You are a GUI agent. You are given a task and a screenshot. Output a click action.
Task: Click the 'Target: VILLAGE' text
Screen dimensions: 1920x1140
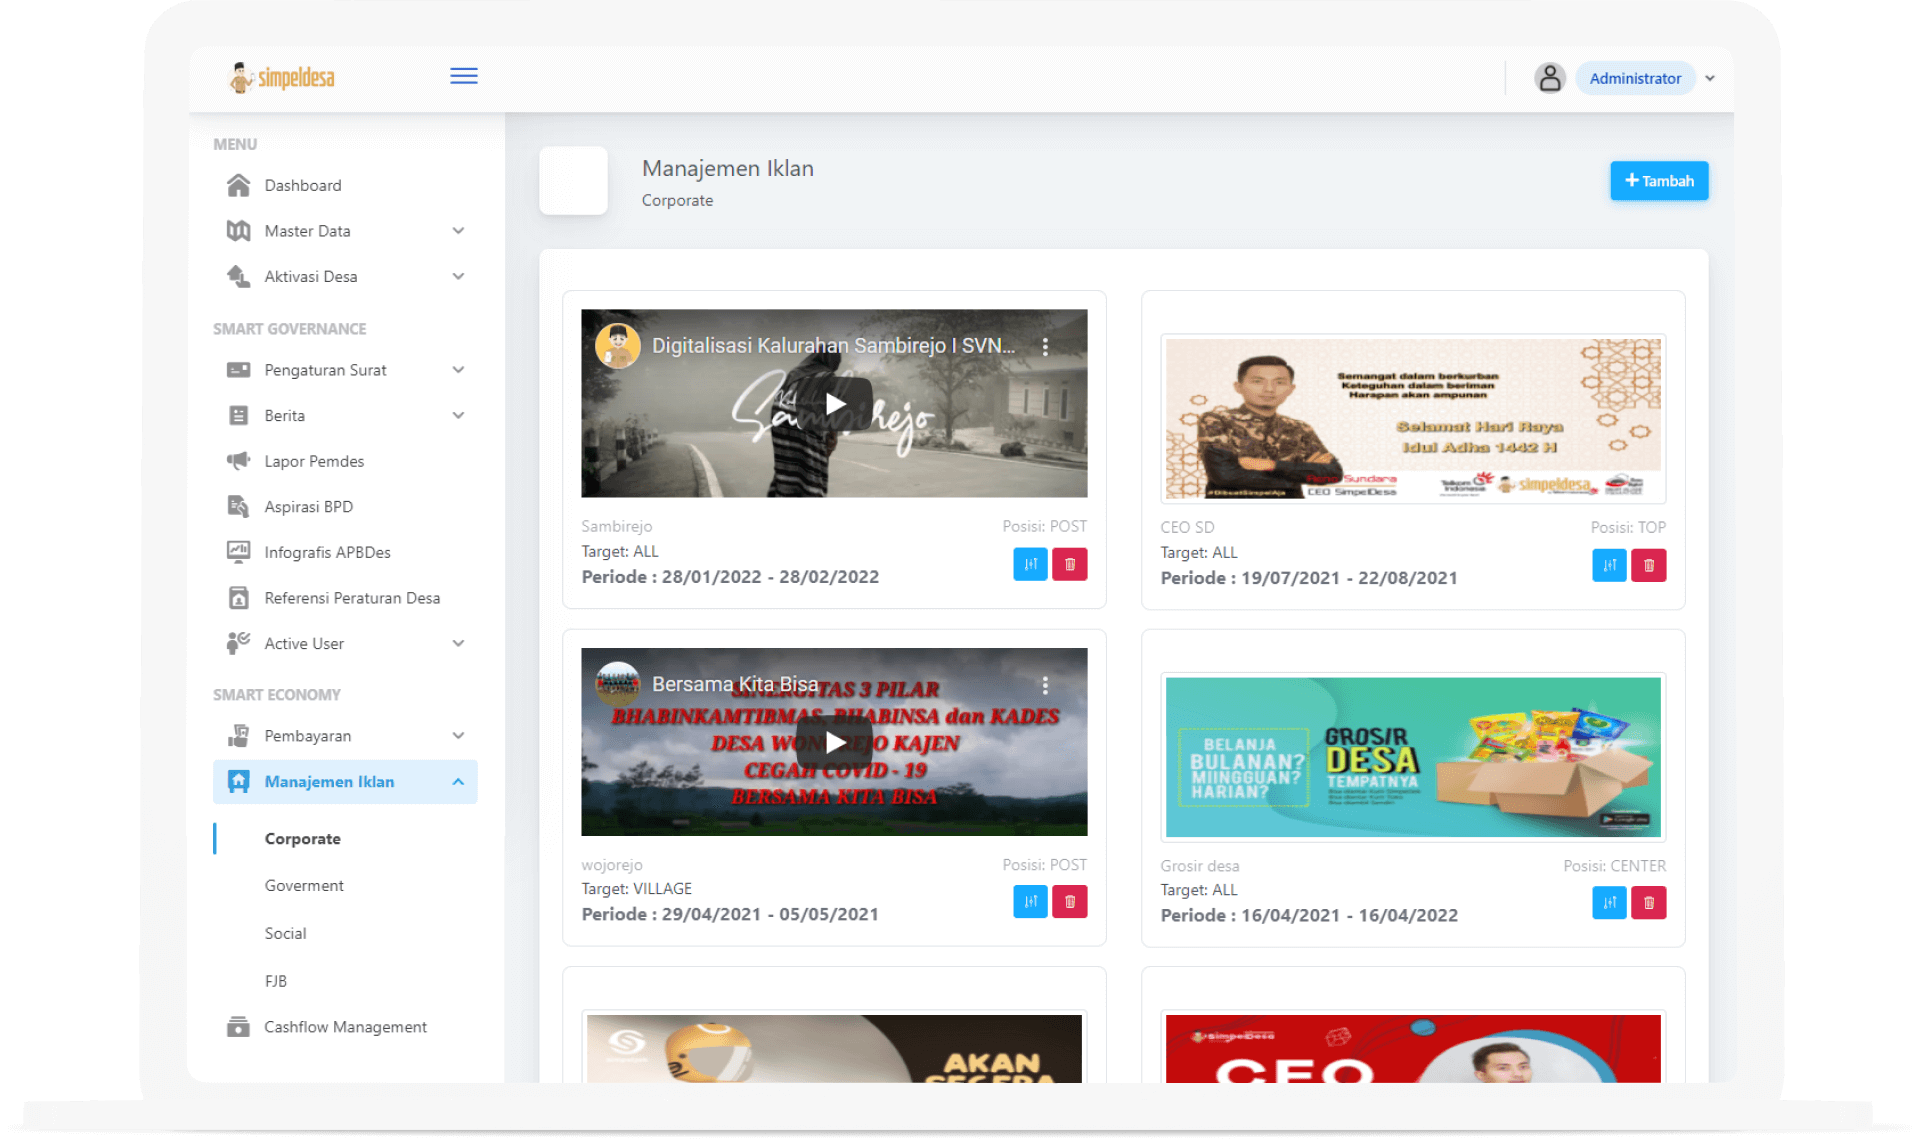(637, 889)
